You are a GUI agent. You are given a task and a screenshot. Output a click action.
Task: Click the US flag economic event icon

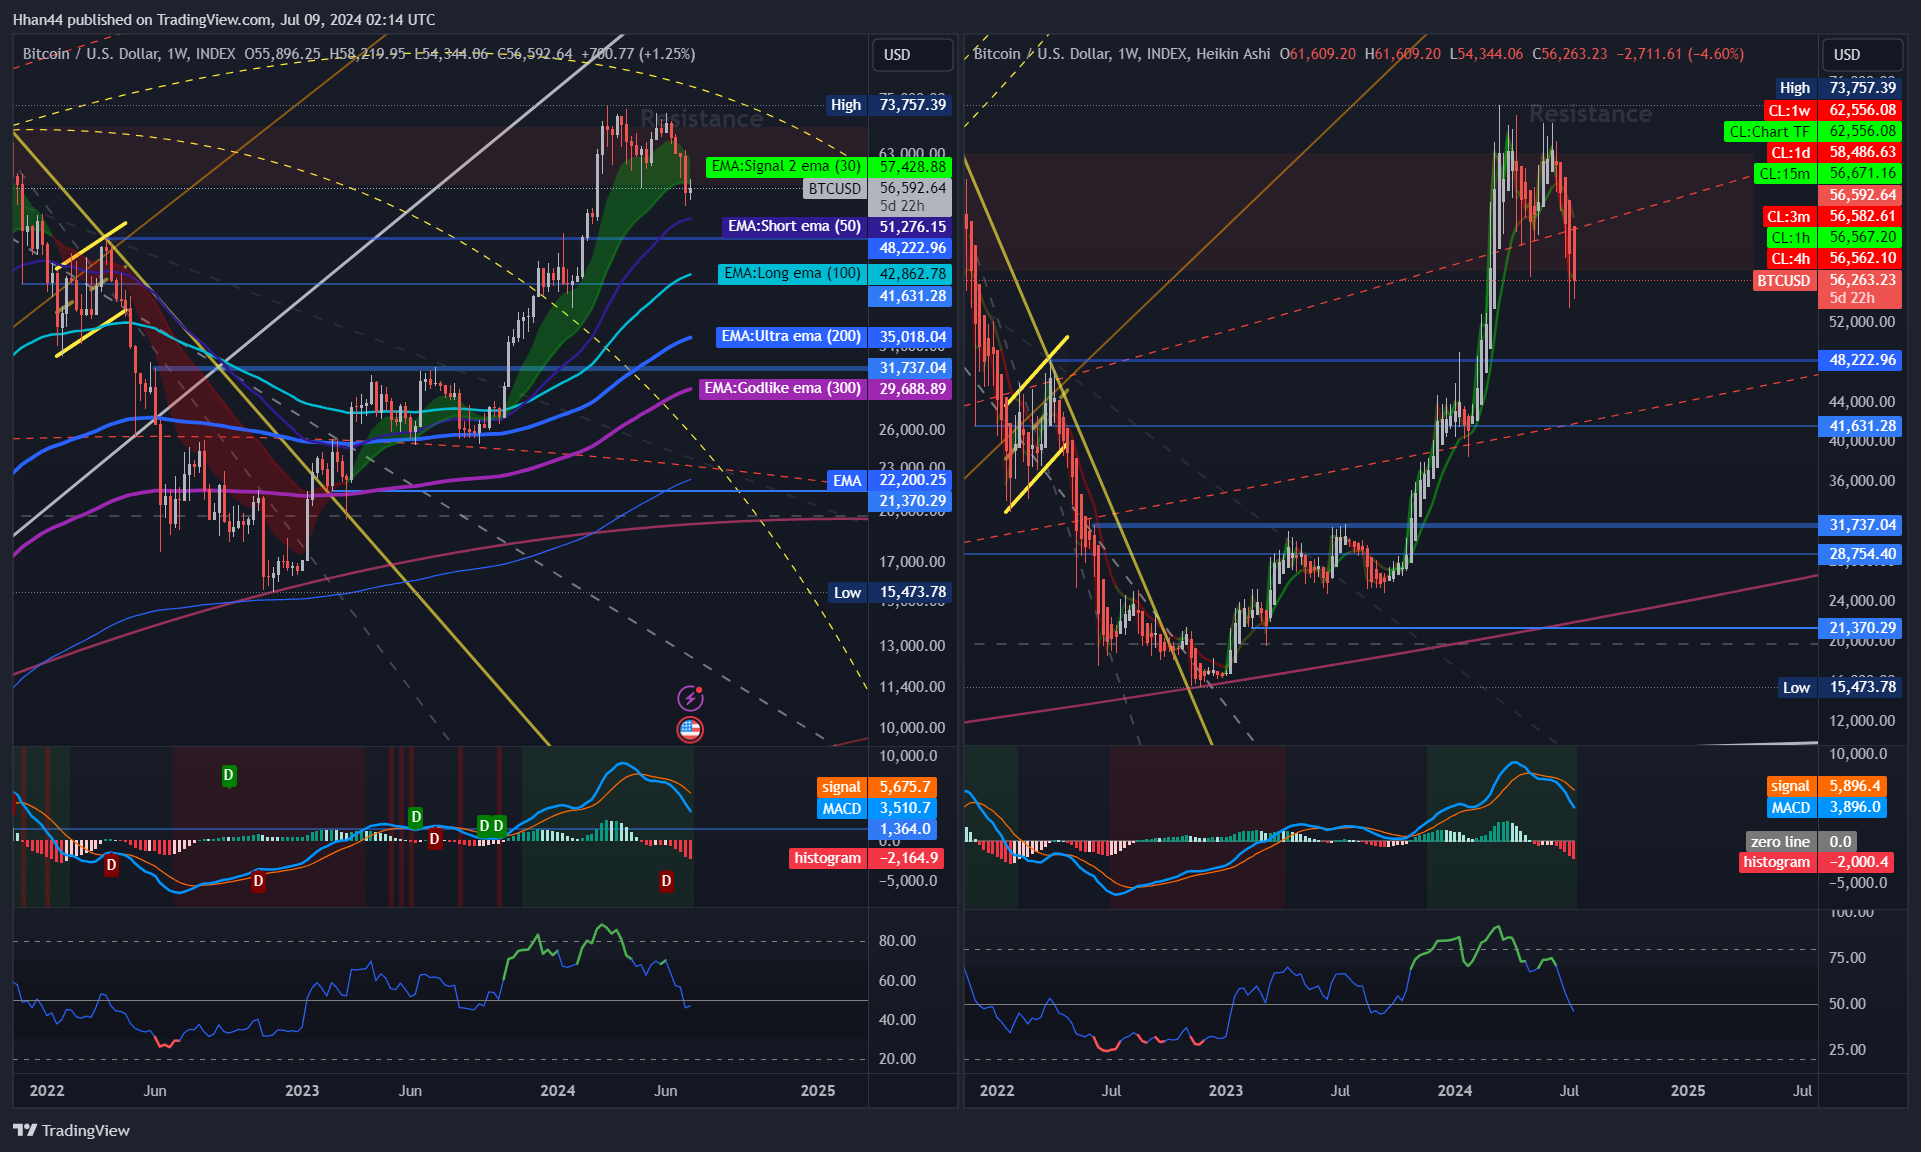click(690, 729)
